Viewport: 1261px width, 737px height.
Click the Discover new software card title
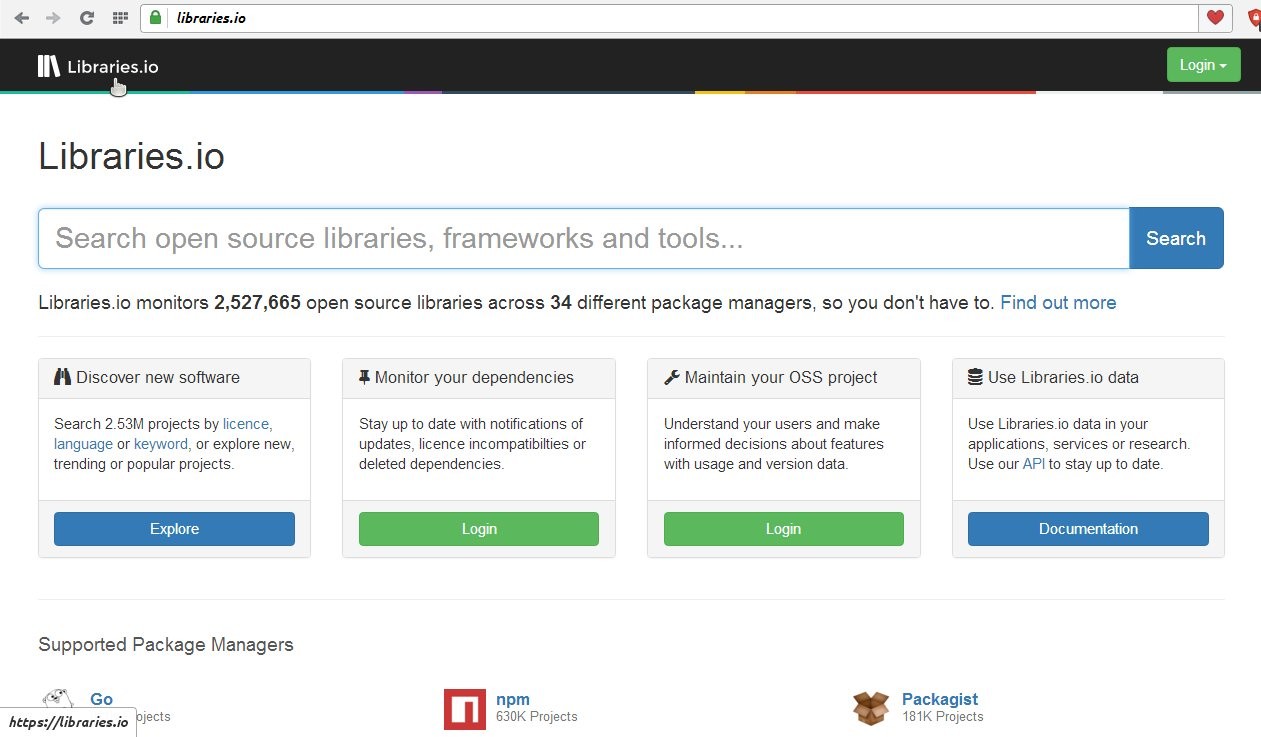pos(158,377)
